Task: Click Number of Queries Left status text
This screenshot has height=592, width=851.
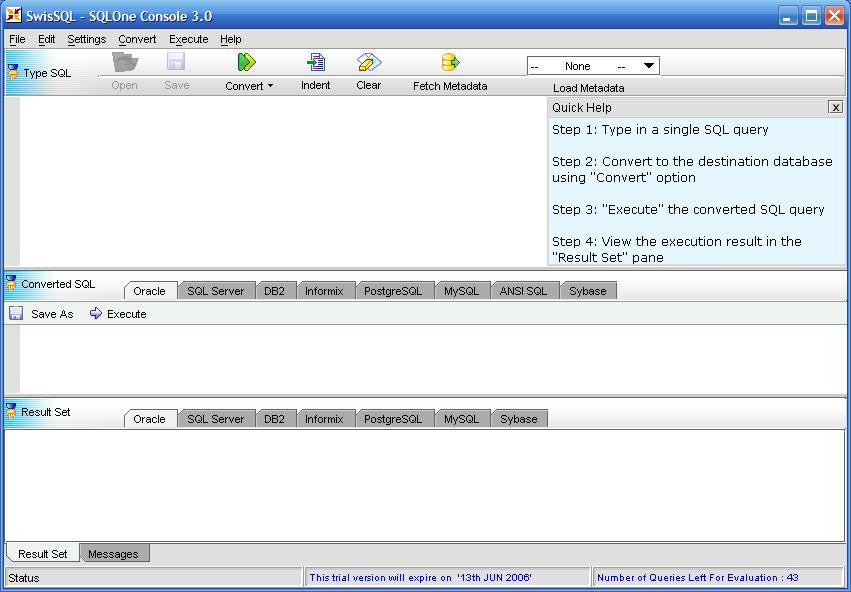Action: pyautogui.click(x=698, y=577)
